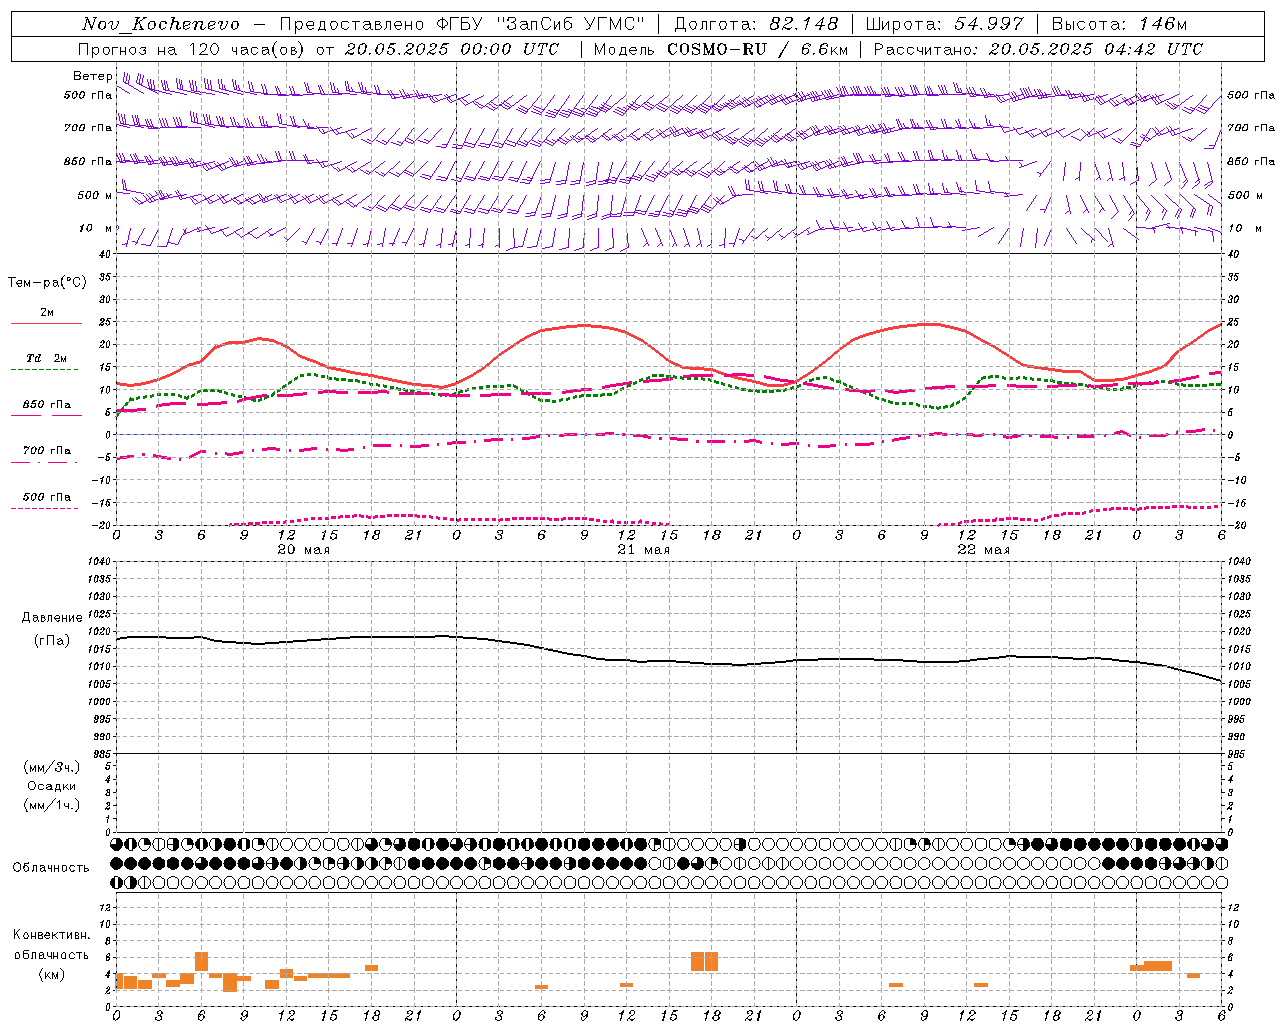Select the provider text ФГБУ "ЗапСиб УГМС"
Viewport: 1280px width, 1024px height.
(541, 24)
